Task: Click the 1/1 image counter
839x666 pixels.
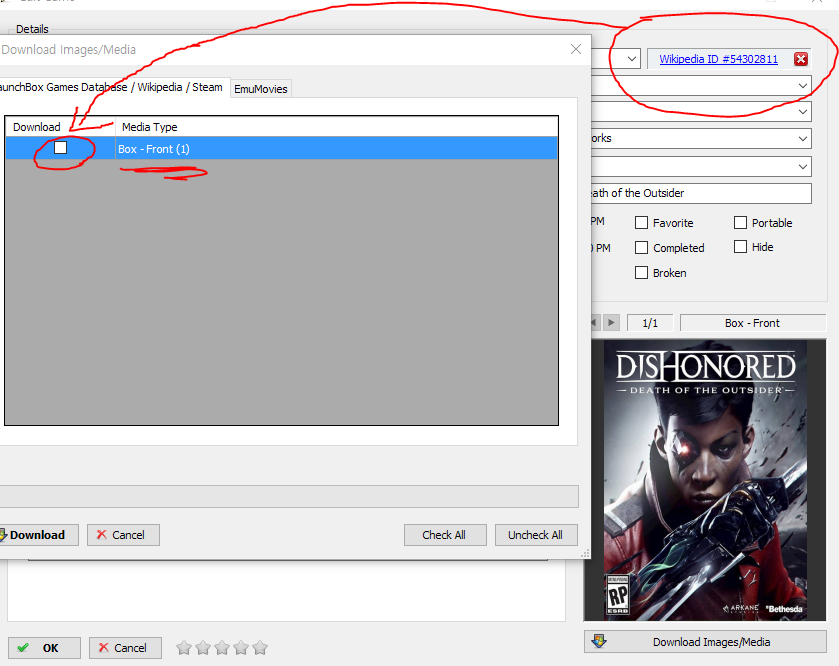Action: click(x=650, y=323)
